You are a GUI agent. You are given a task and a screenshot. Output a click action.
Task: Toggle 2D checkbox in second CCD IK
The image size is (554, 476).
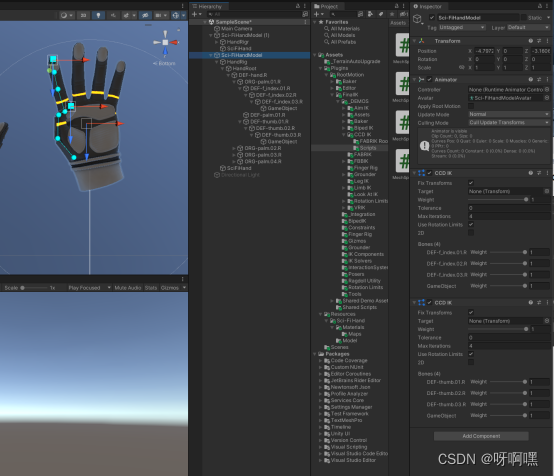471,362
